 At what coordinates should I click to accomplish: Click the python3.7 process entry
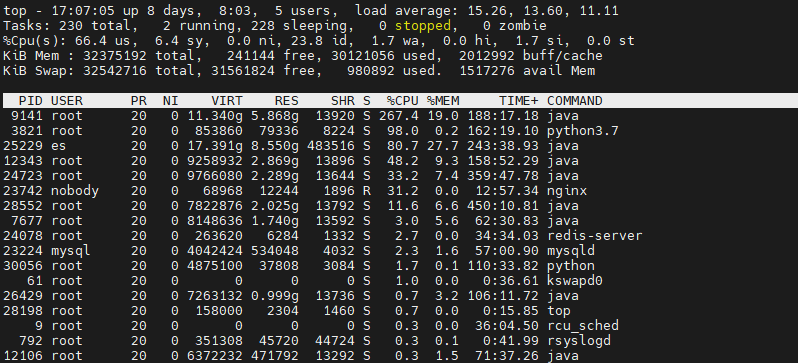[583, 131]
